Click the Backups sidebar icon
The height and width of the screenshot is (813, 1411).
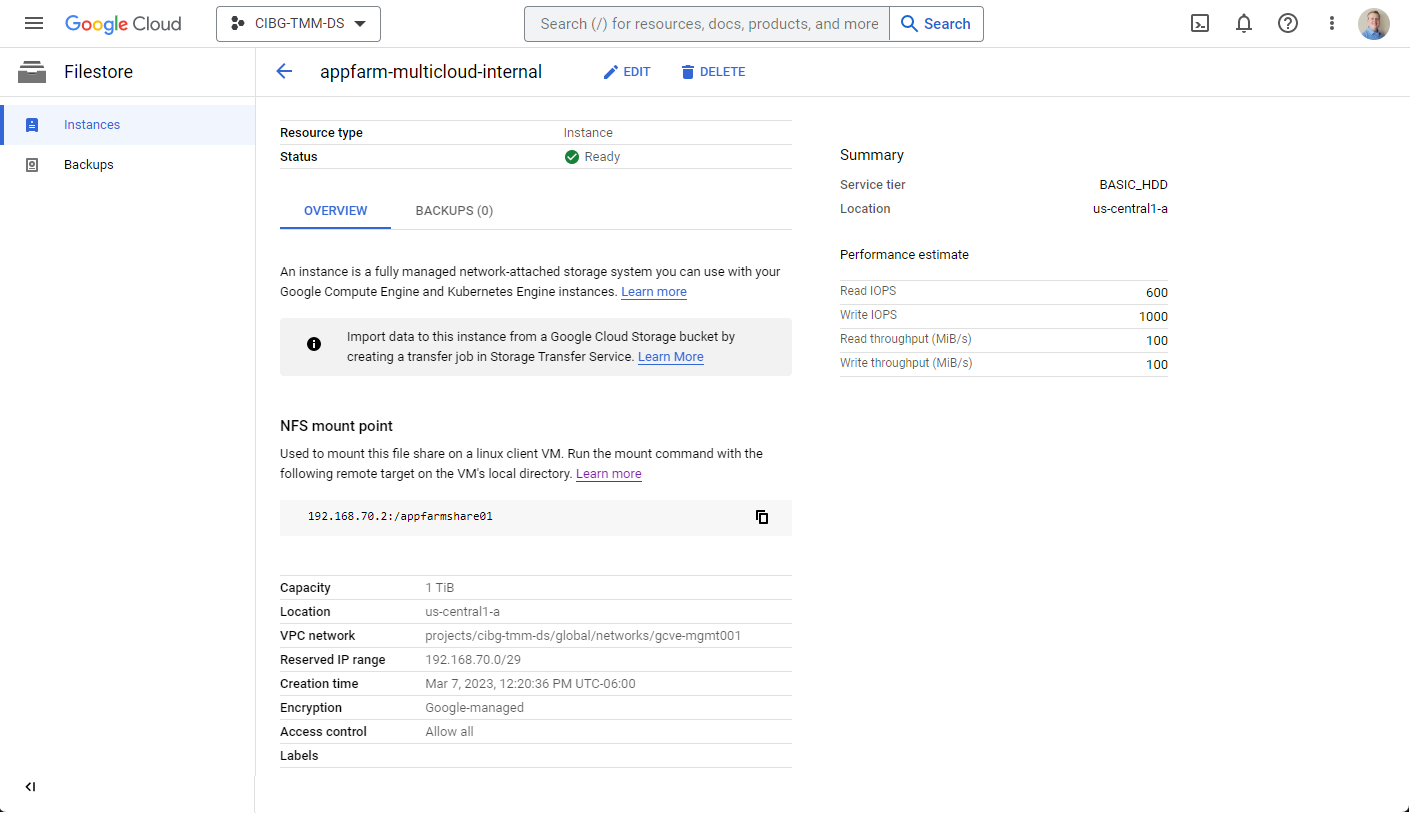coord(32,165)
